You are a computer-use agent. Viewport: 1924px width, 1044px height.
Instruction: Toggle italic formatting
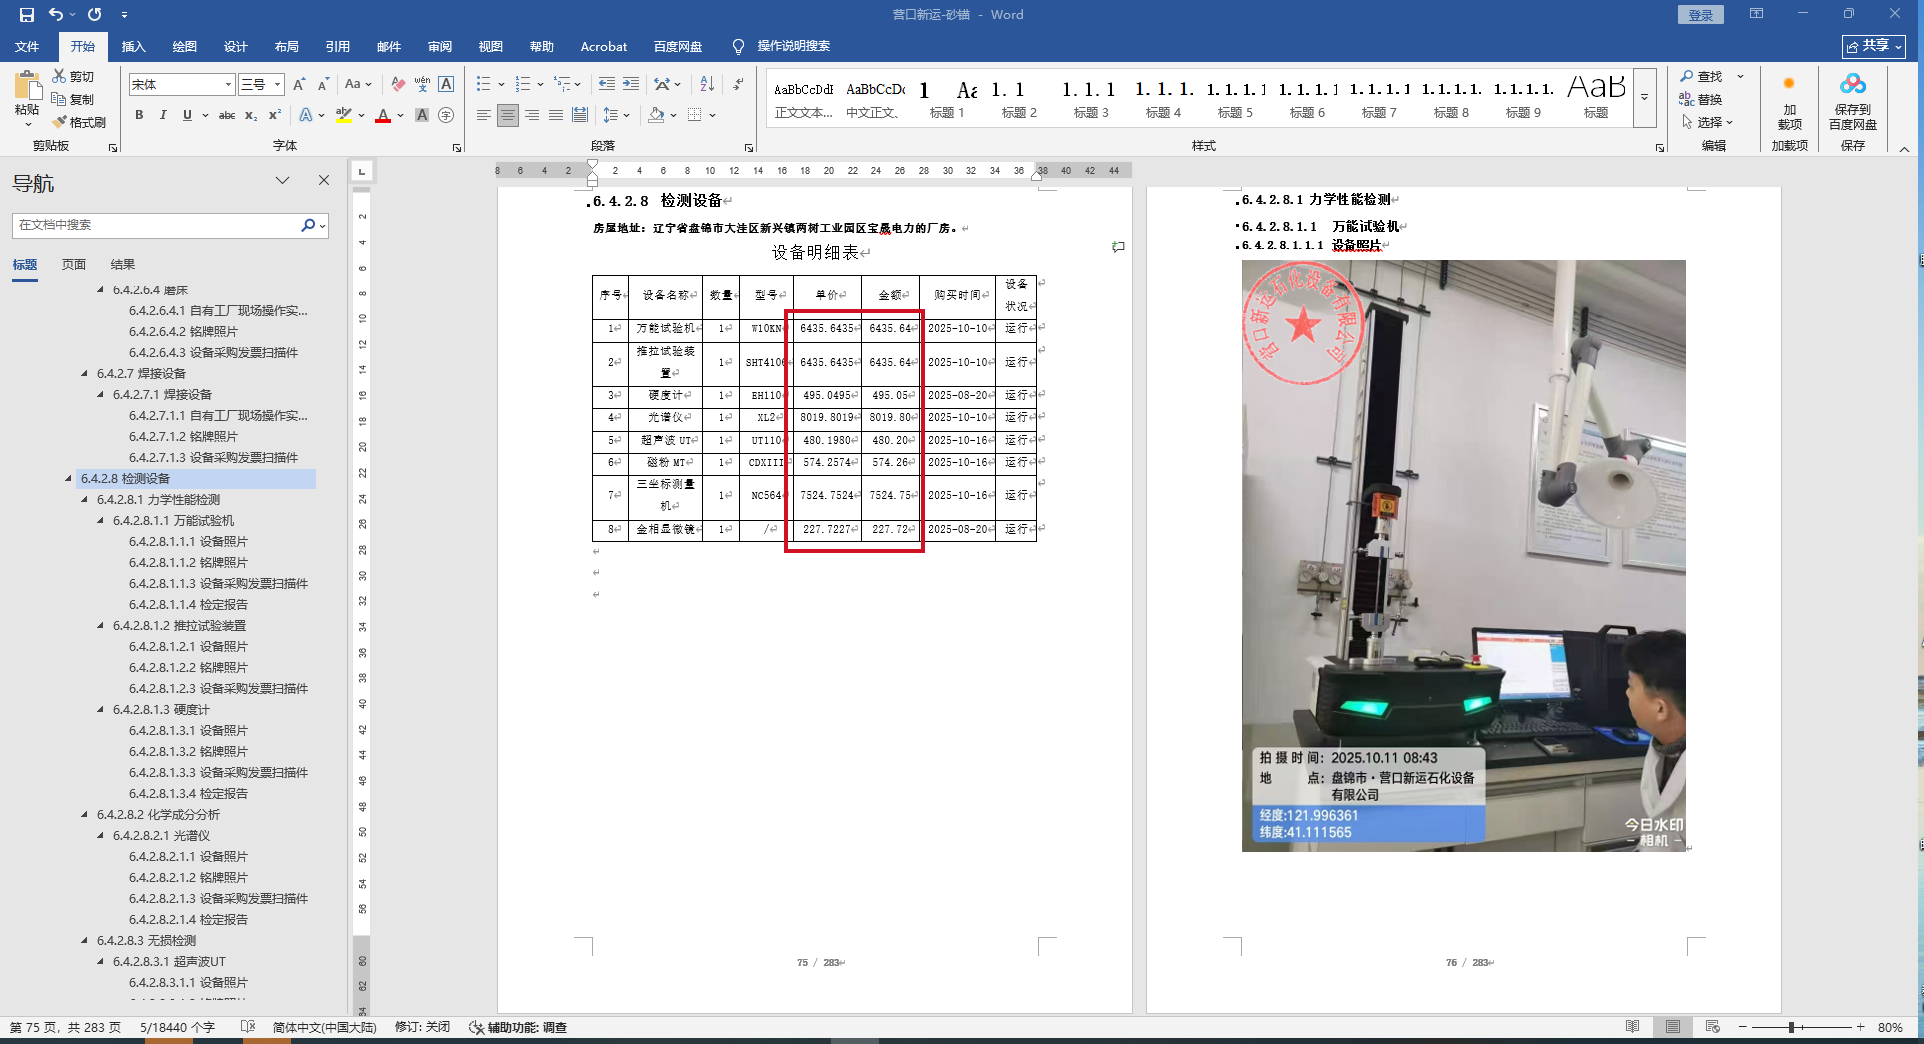pos(163,115)
